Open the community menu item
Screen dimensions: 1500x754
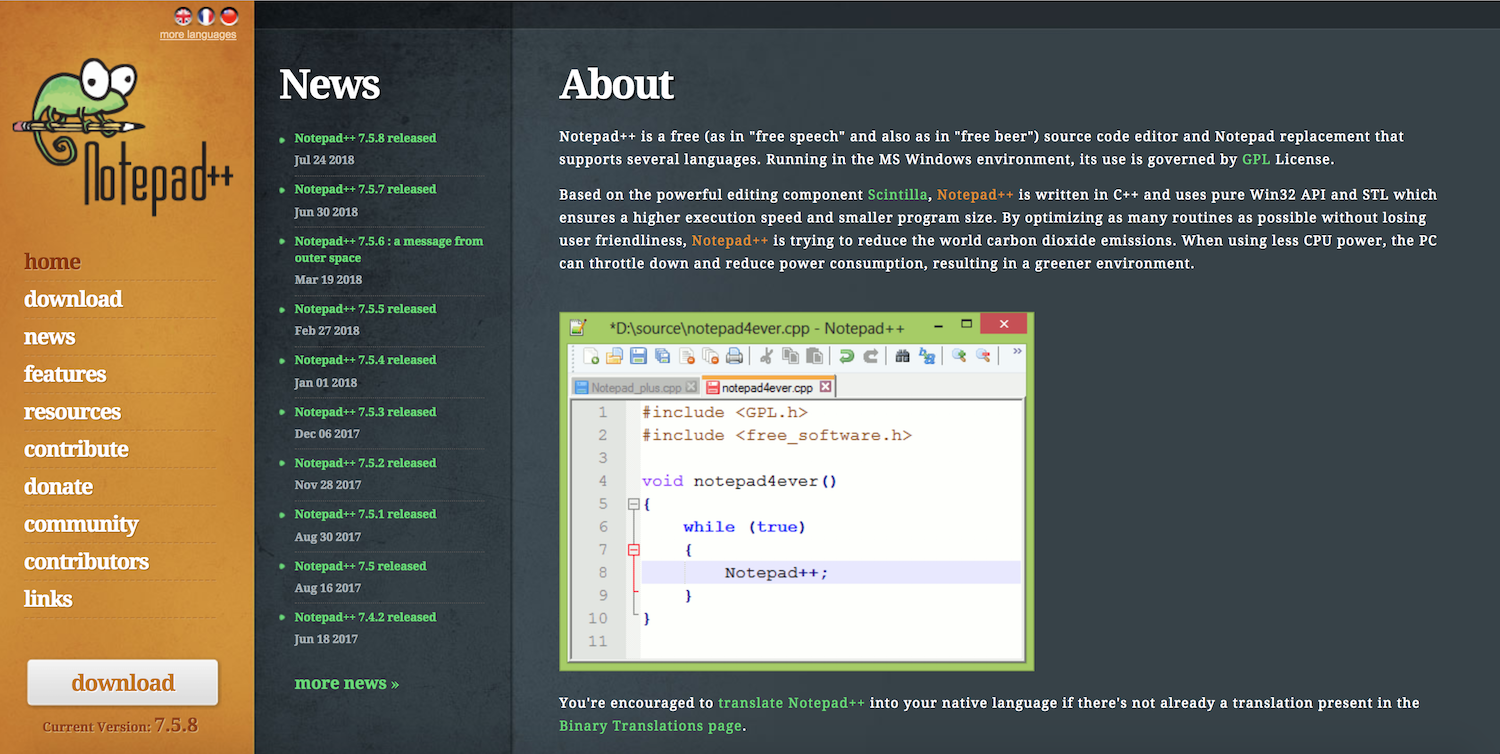[81, 524]
